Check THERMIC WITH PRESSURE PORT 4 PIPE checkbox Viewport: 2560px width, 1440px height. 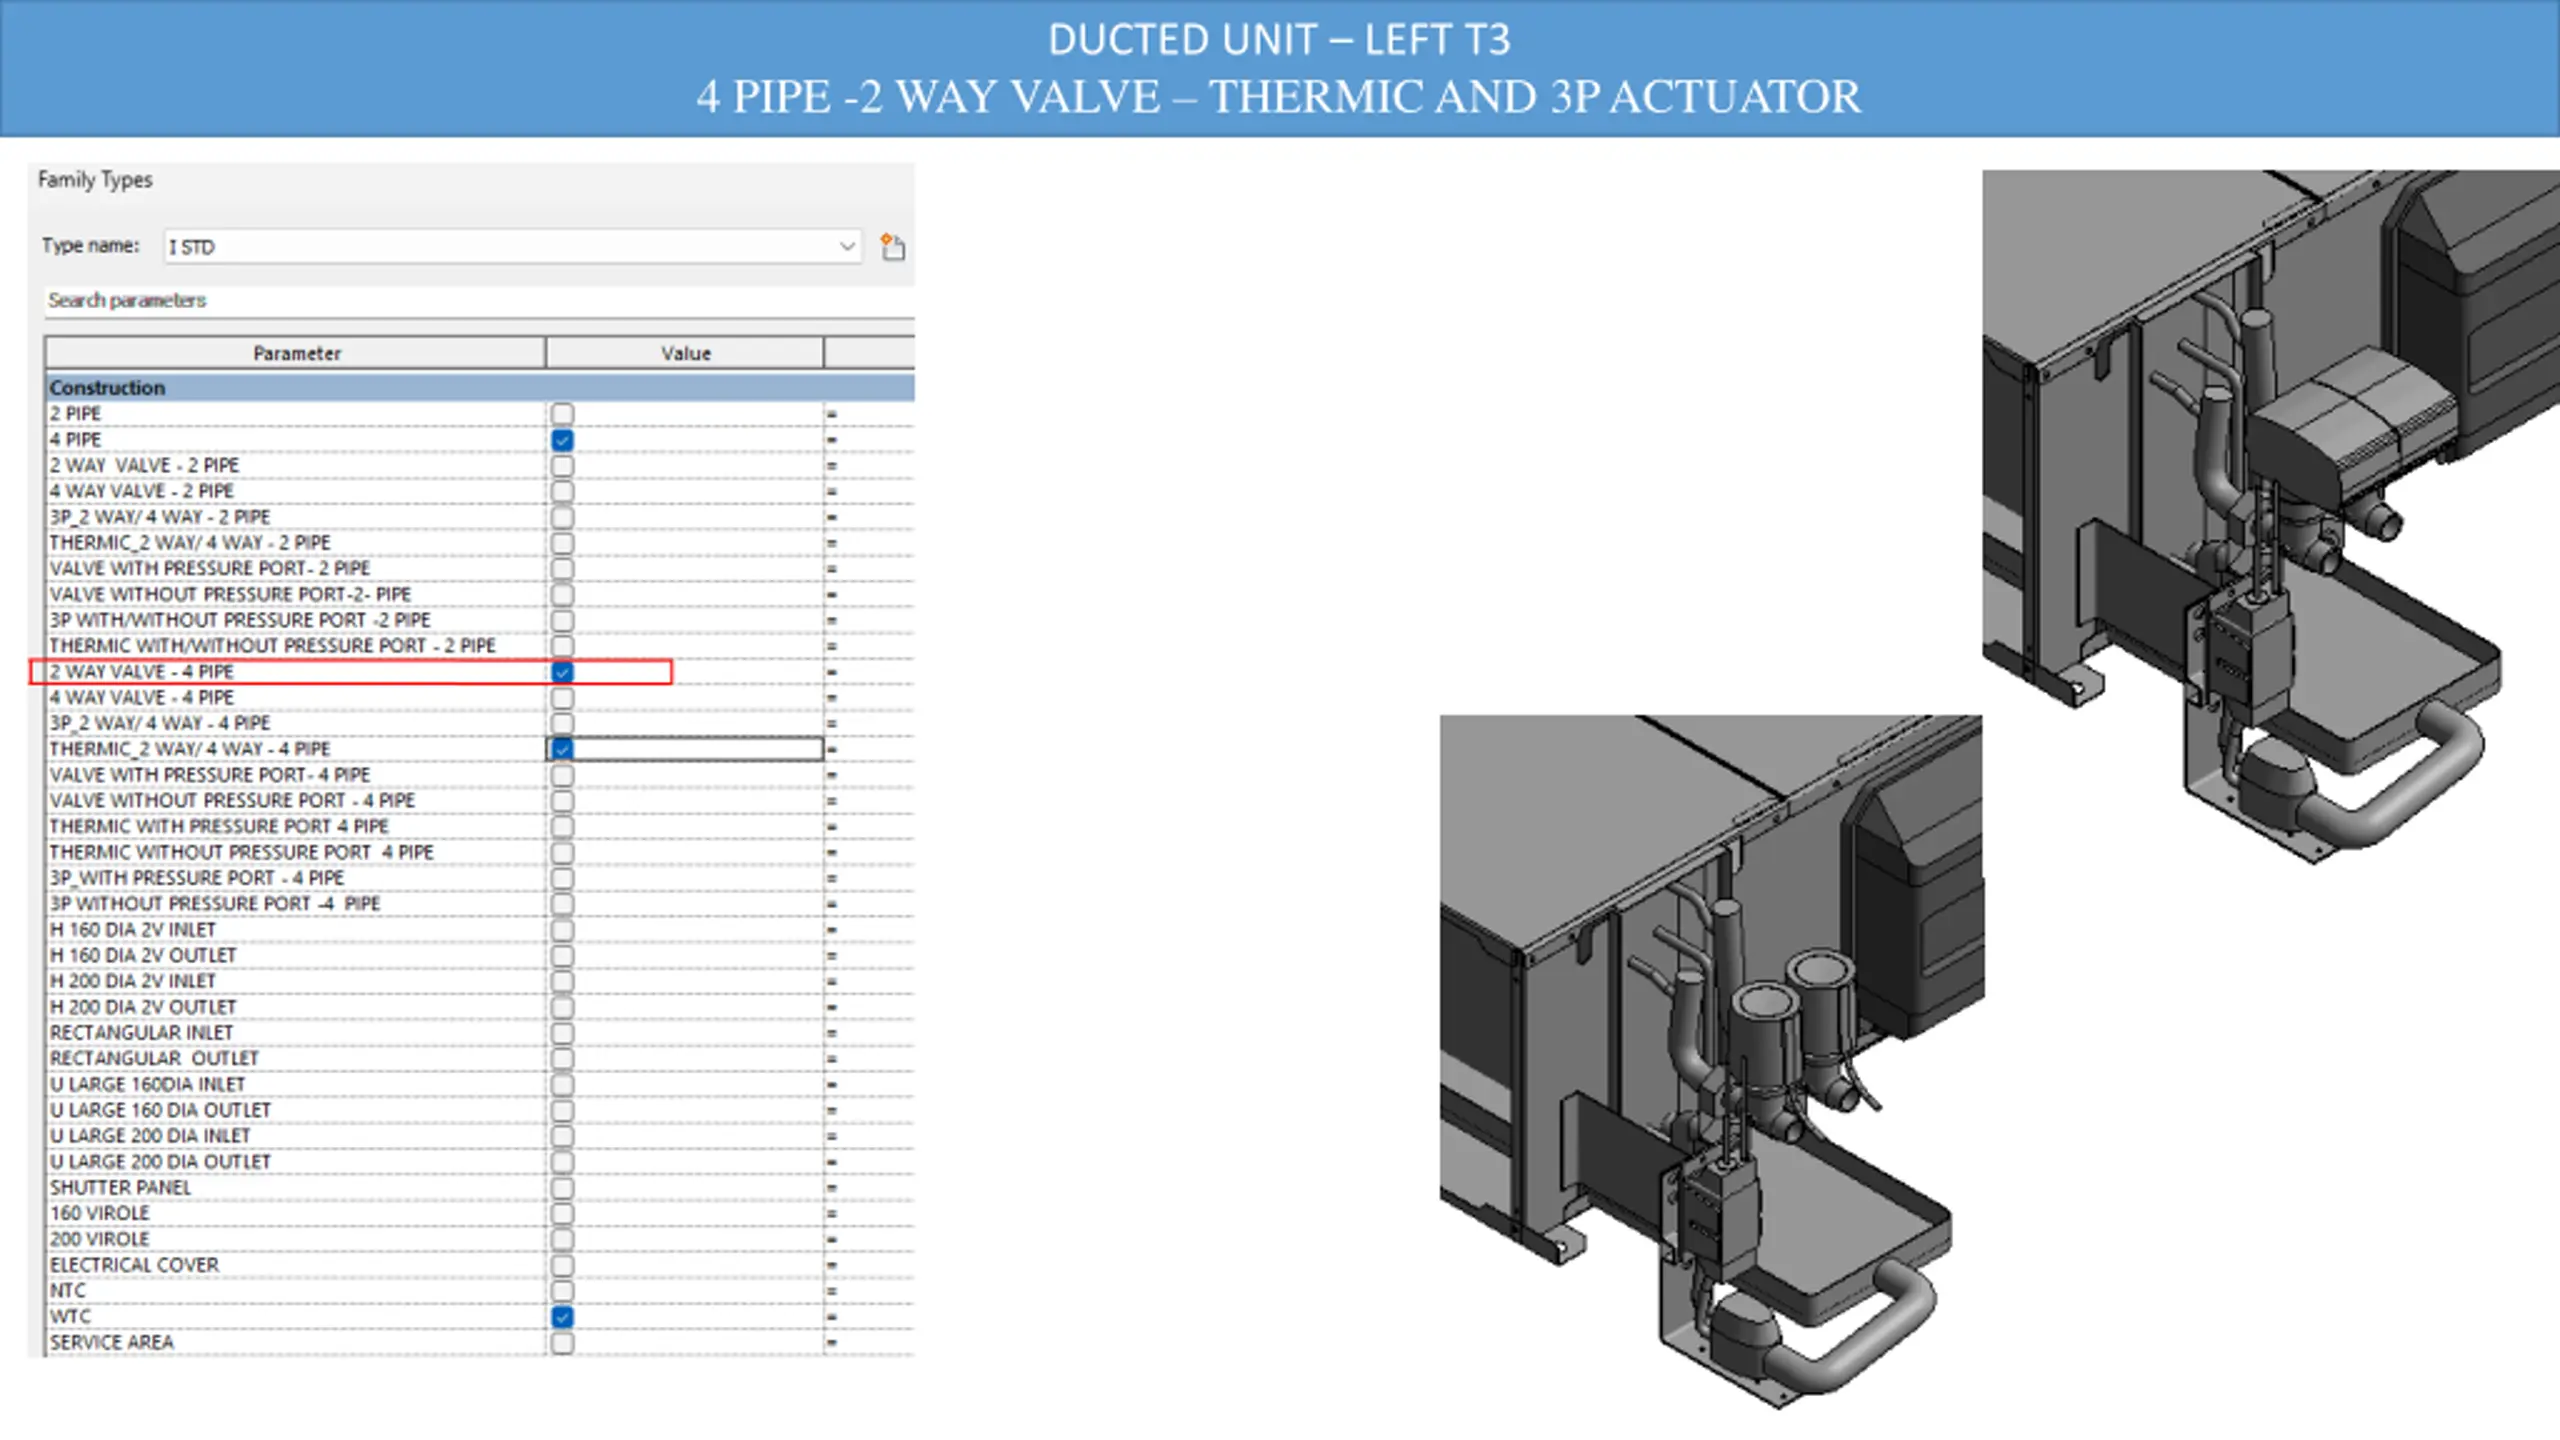click(563, 827)
